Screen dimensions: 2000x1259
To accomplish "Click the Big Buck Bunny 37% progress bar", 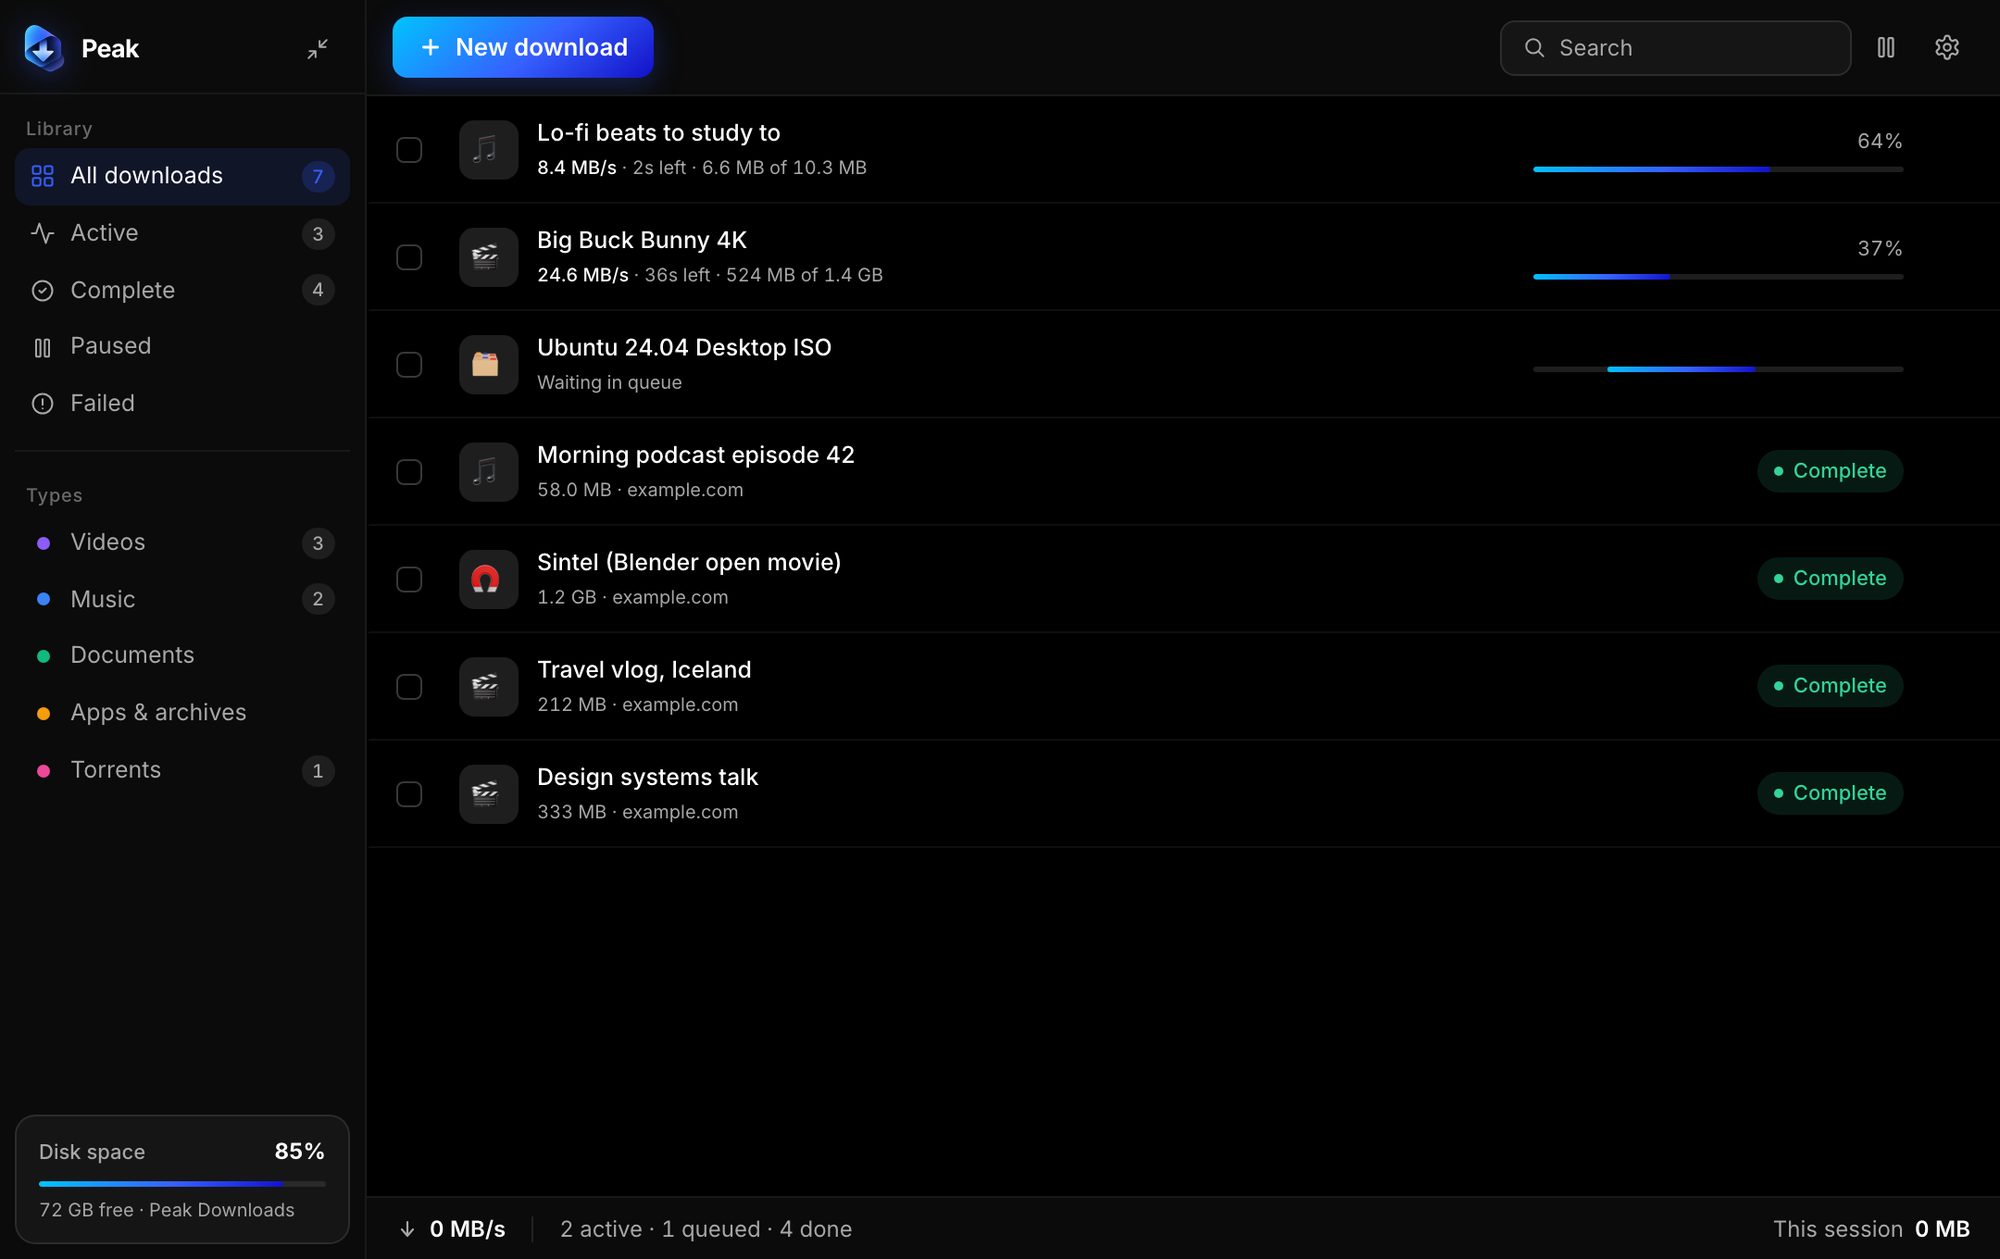I will [1718, 276].
